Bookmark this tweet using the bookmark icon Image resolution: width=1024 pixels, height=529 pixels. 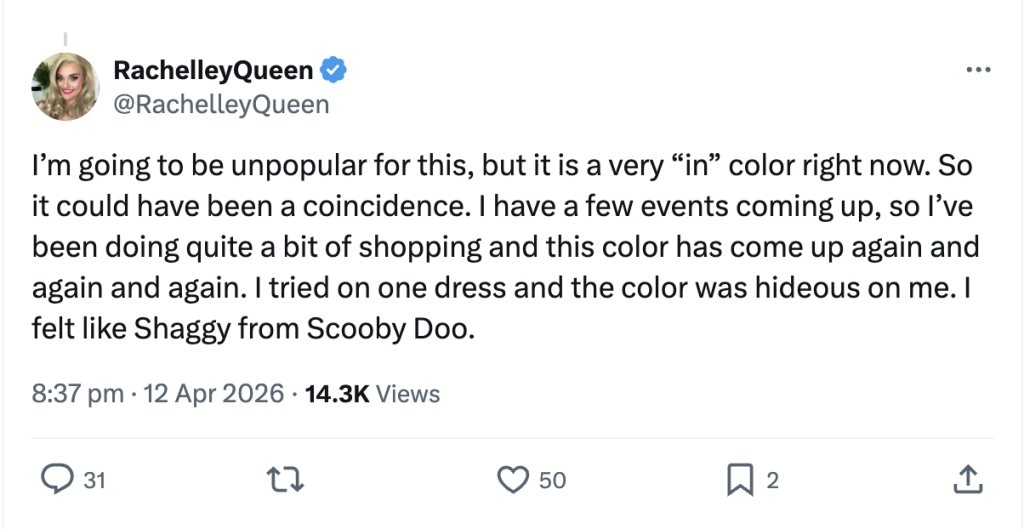740,481
